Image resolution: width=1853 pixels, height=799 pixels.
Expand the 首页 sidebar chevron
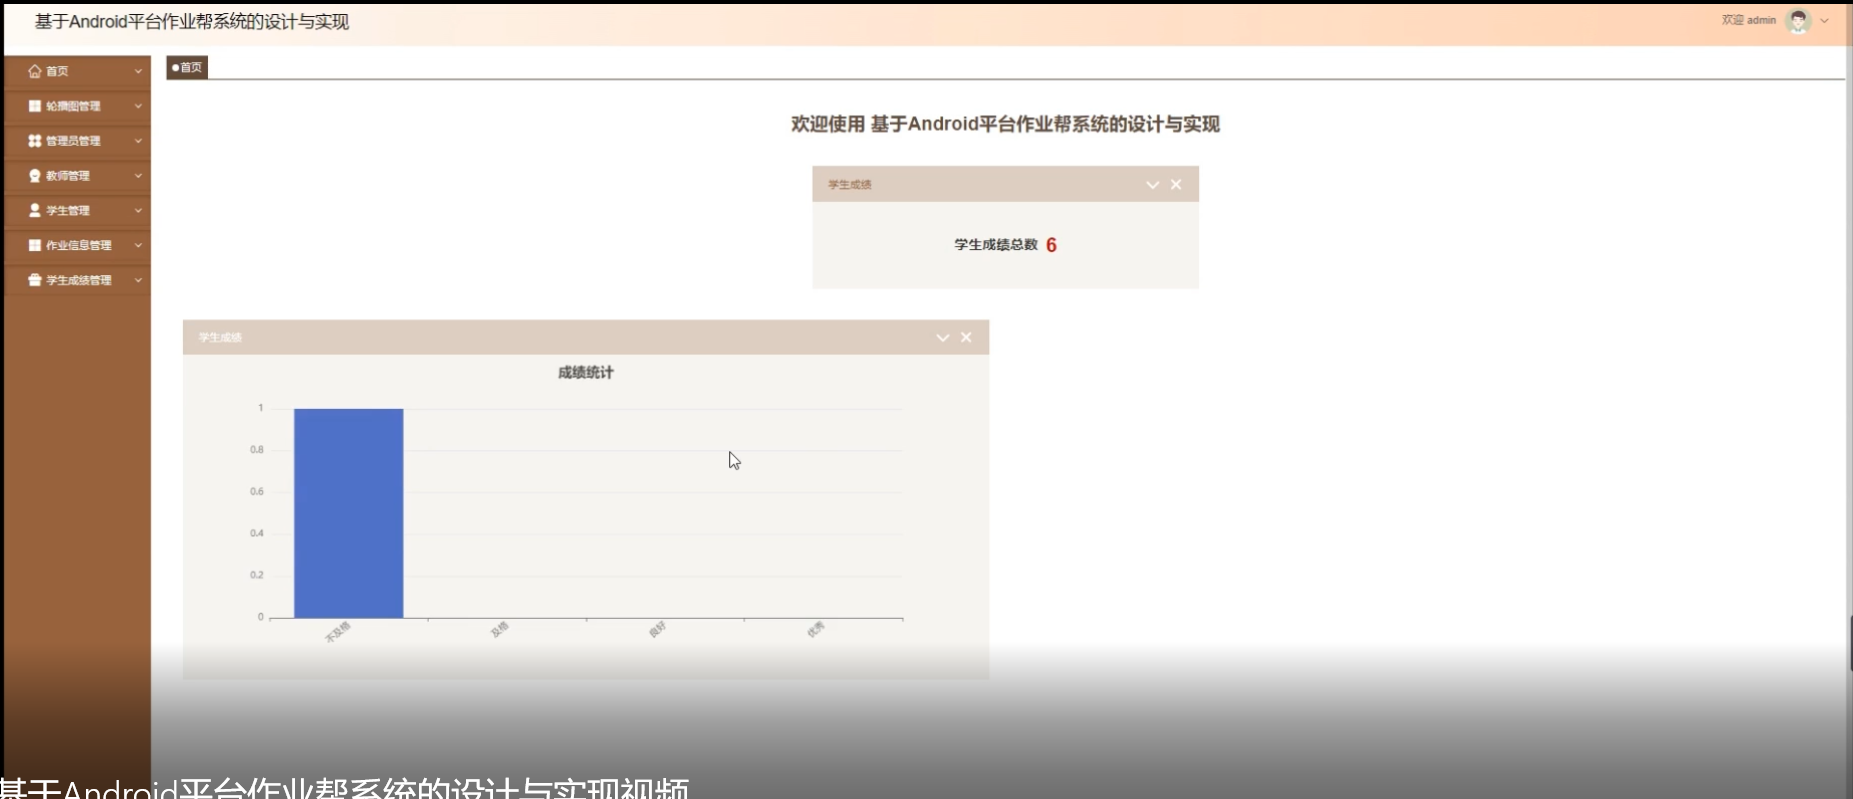click(138, 71)
